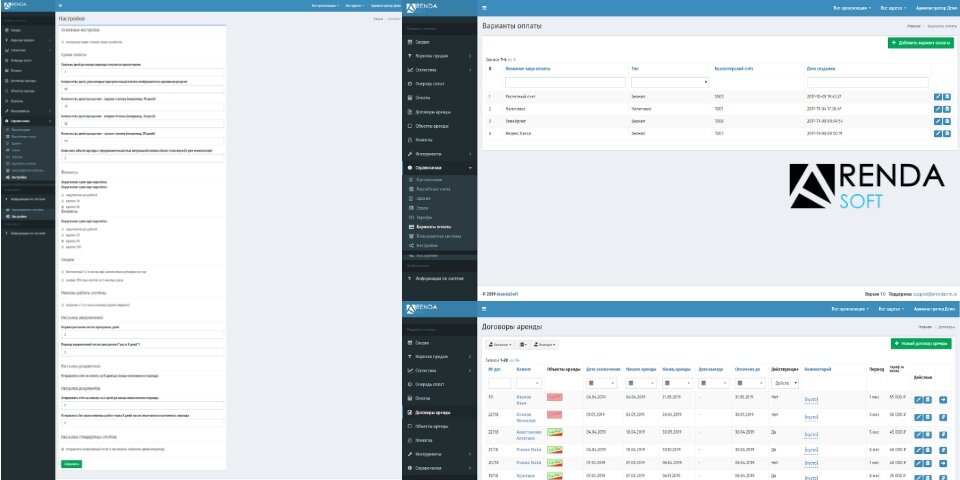The image size is (960, 480).
Task: Sort contracts by Клиент column header
Action: tap(523, 370)
